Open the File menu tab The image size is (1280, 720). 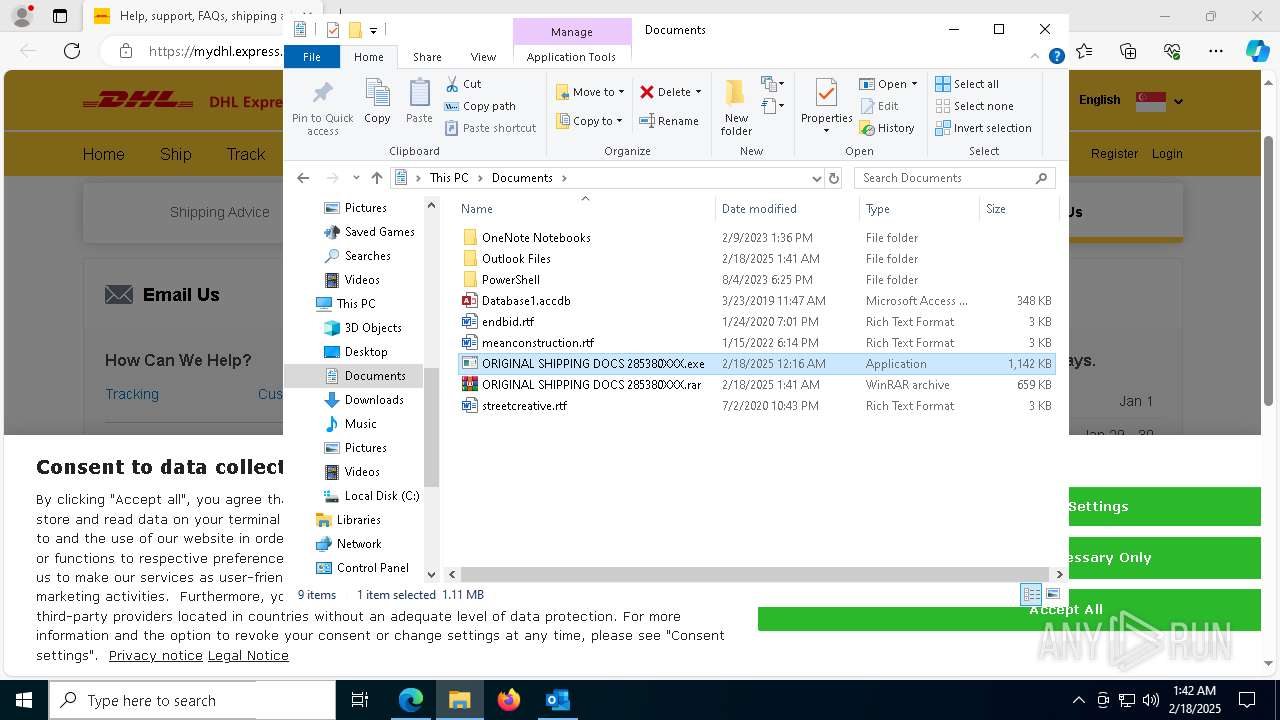click(312, 57)
